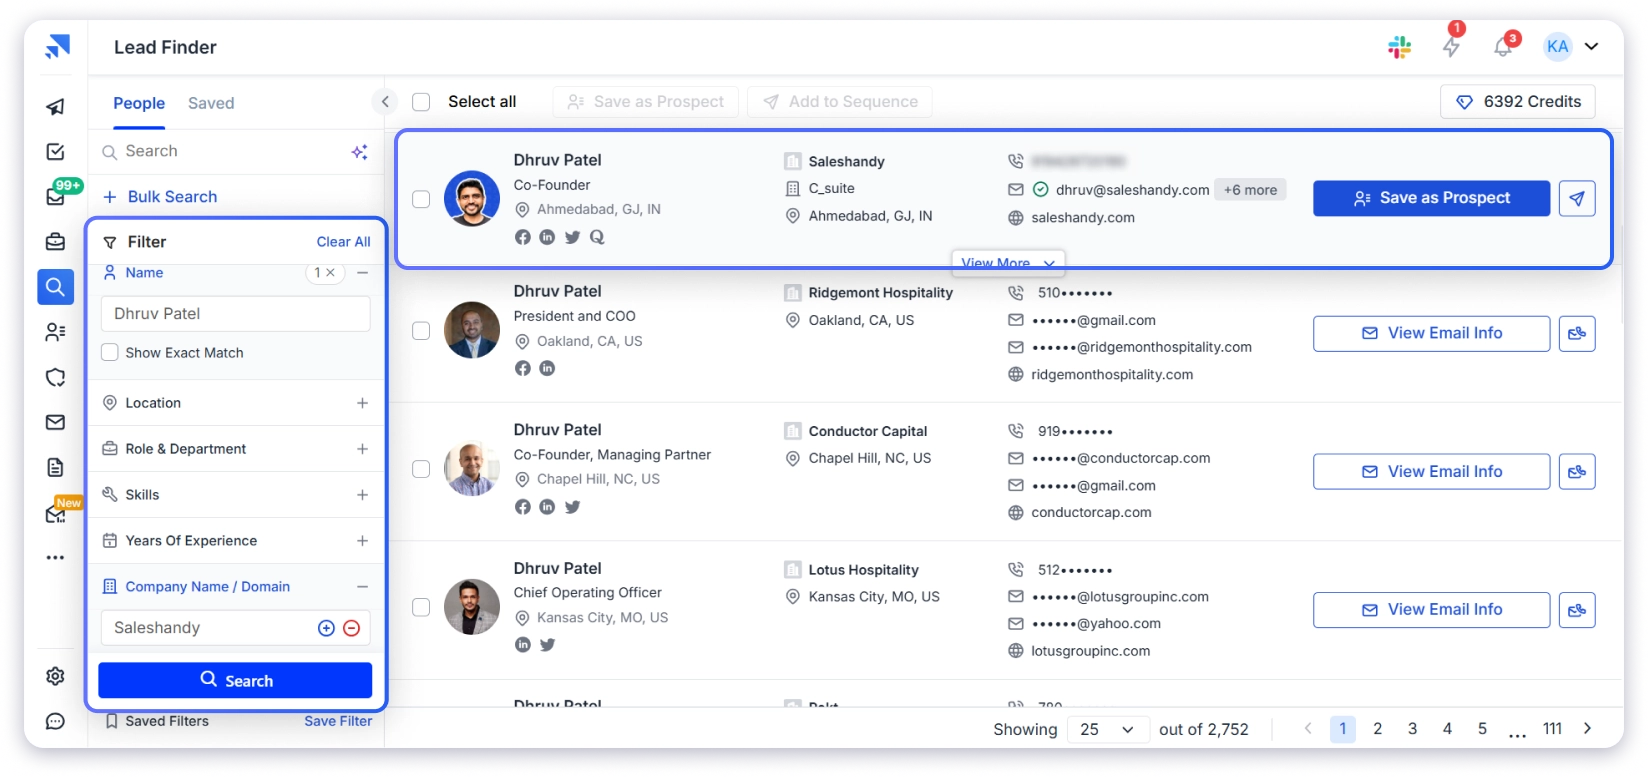Click View Email Info for Lotus Hospitality
This screenshot has height=777, width=1648.
coord(1431,609)
